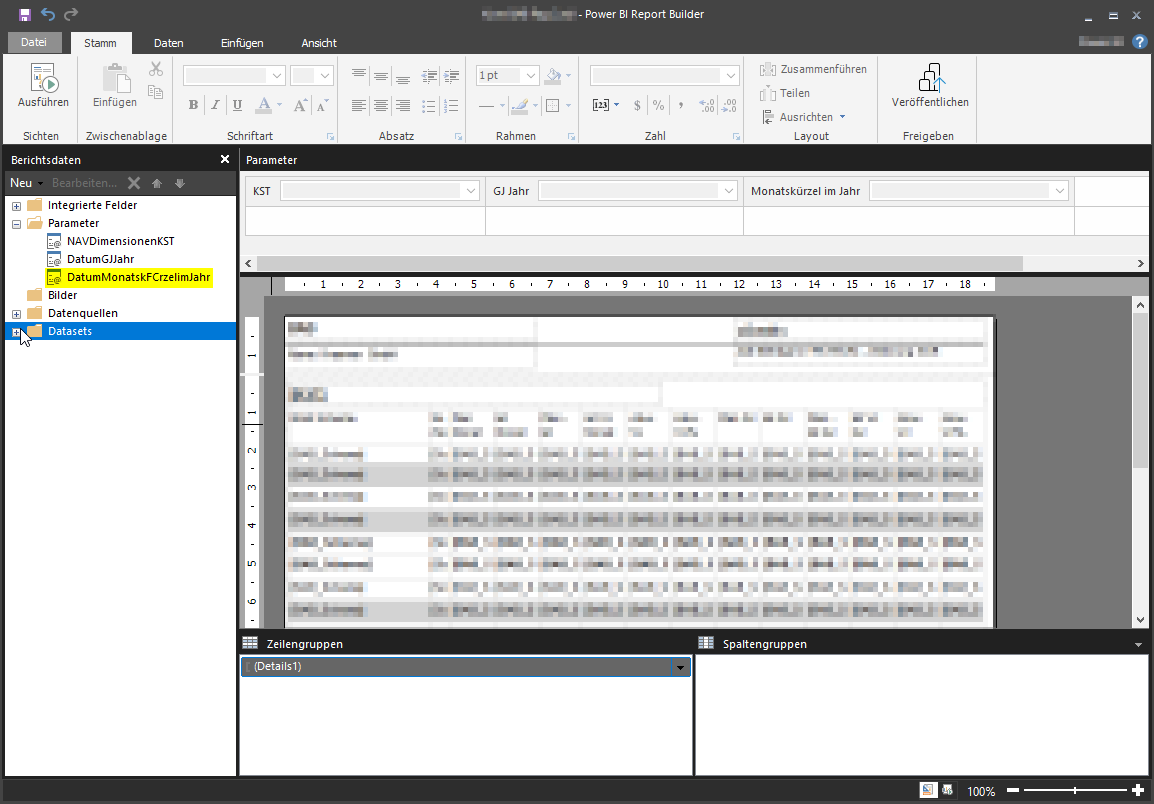1154x804 pixels.
Task: Click the undo arrow icon
Action: 48,15
